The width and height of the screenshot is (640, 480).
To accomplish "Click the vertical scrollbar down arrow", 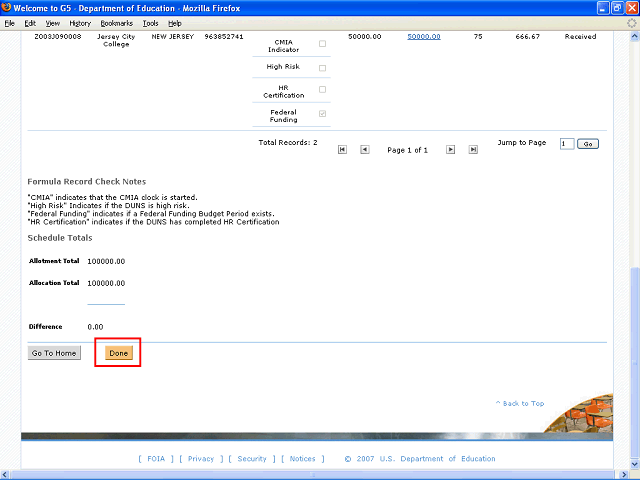I will pyautogui.click(x=635, y=464).
